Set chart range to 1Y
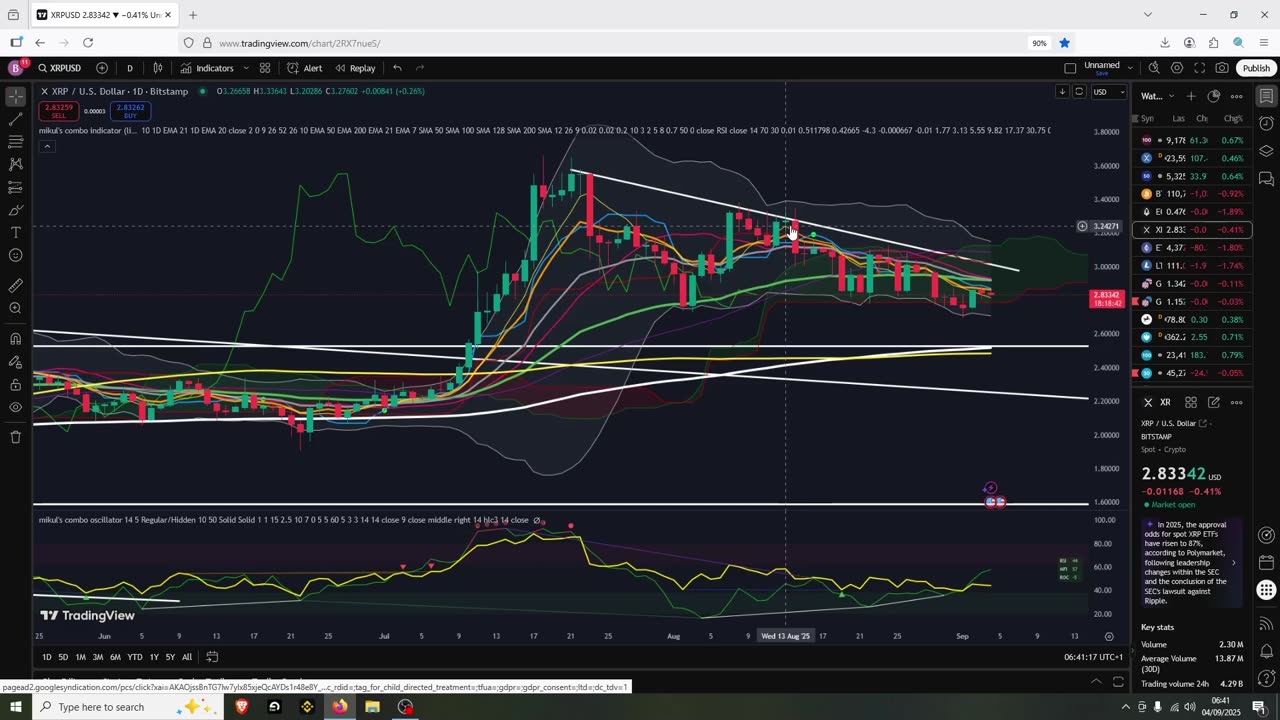 tap(154, 657)
